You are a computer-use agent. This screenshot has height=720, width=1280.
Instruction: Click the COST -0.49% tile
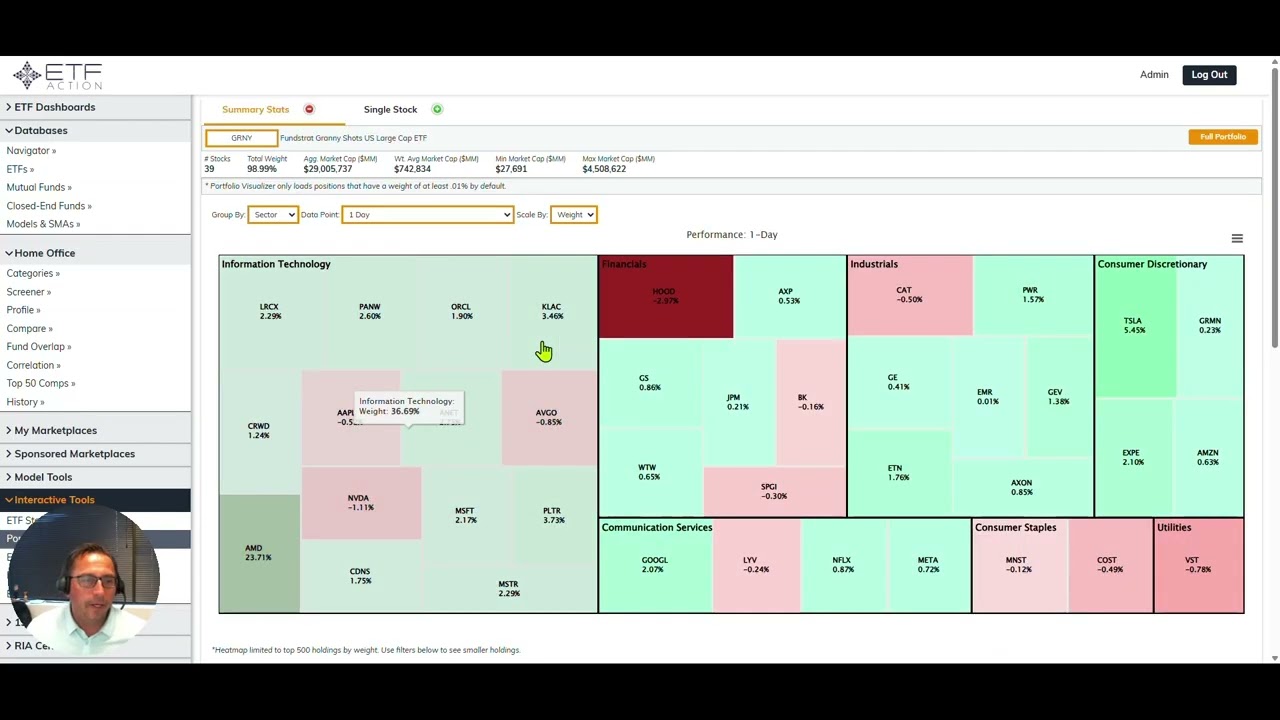coord(1108,565)
